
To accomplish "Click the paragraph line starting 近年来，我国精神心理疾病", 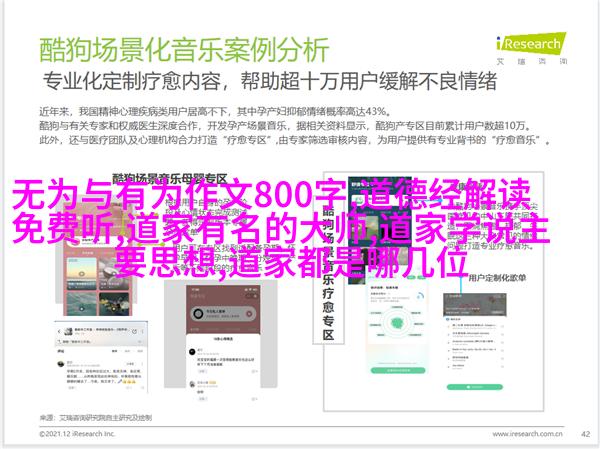I will [x=215, y=112].
